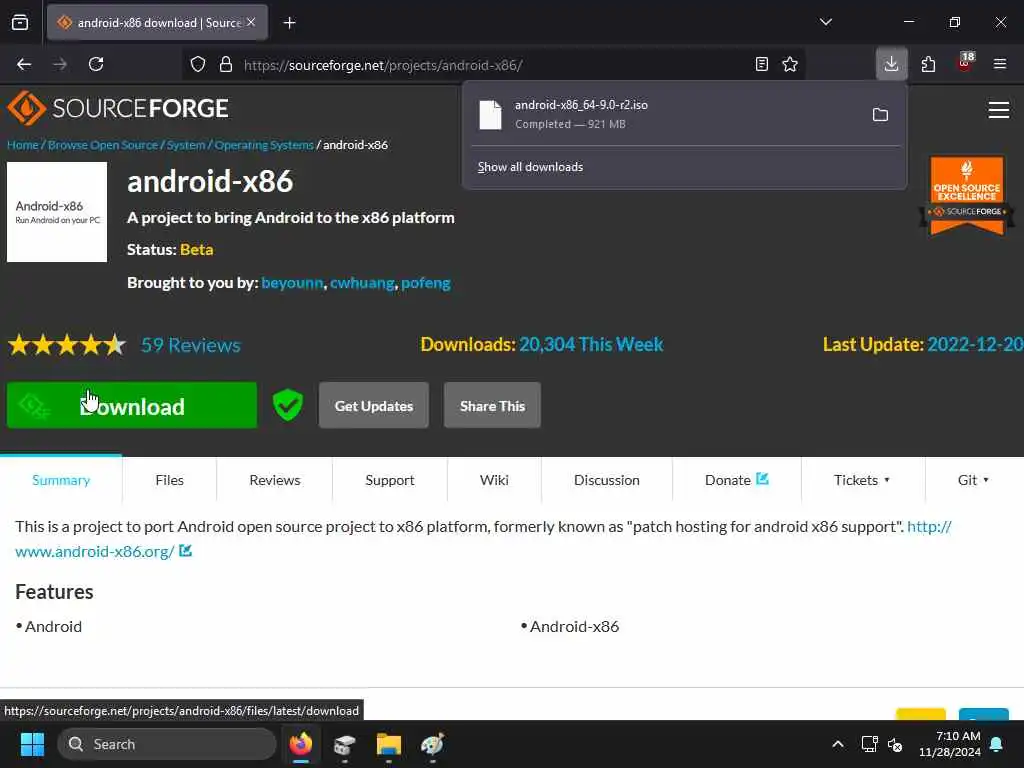Open SourceForge hamburger site menu
The width and height of the screenshot is (1024, 768).
999,110
